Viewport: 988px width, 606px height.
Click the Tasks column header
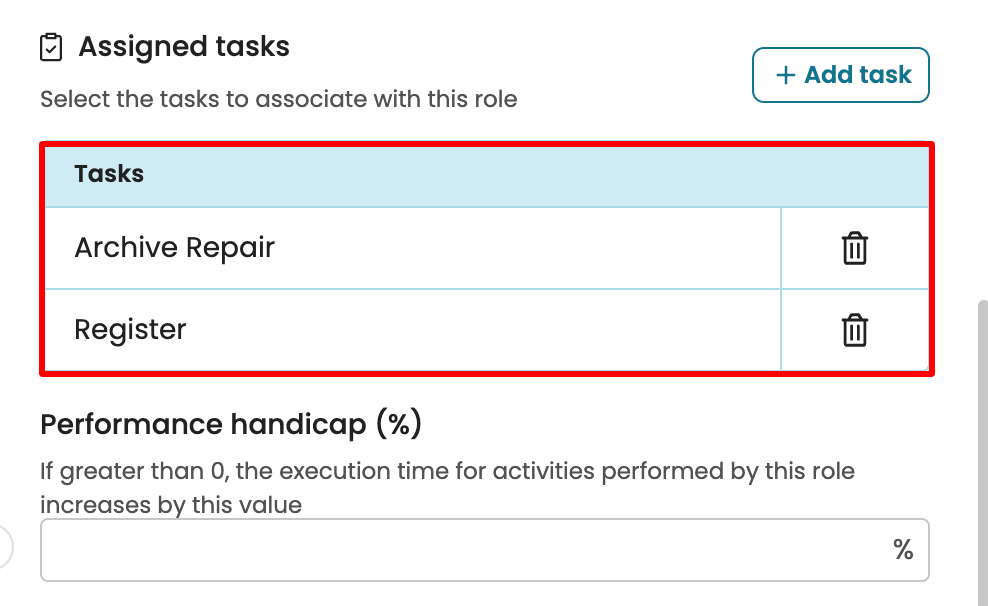click(109, 174)
